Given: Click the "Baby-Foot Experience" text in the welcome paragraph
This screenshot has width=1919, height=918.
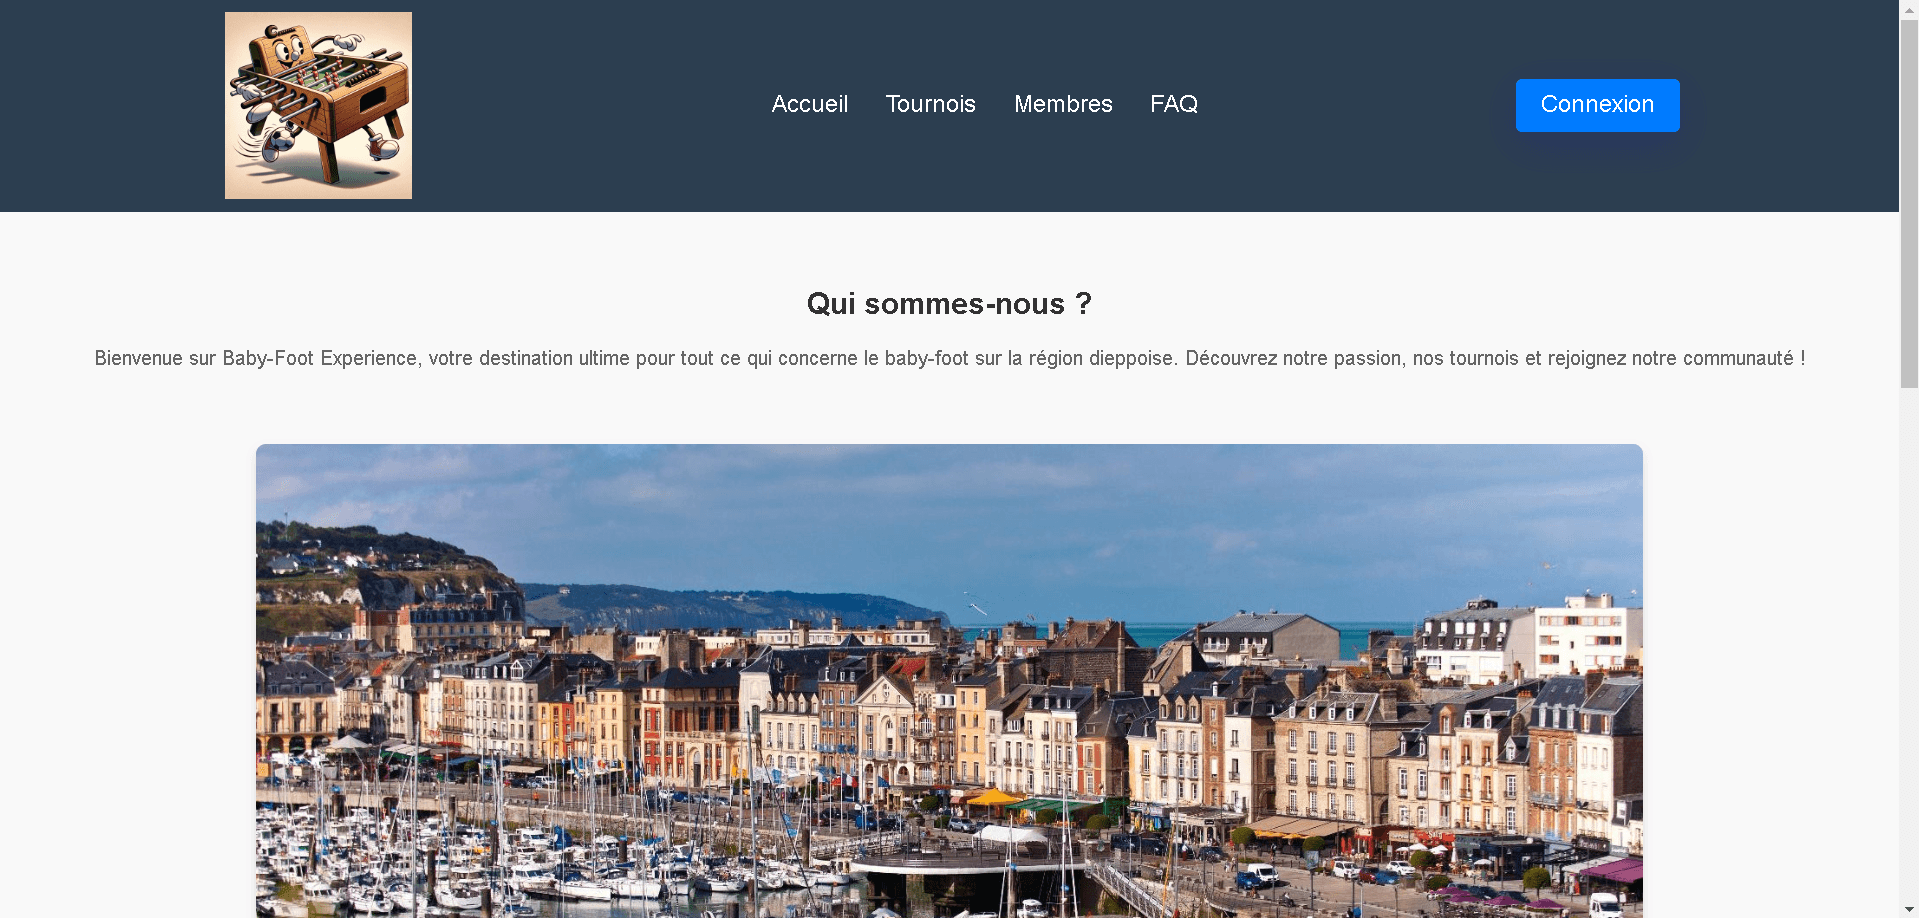Looking at the screenshot, I should (319, 358).
